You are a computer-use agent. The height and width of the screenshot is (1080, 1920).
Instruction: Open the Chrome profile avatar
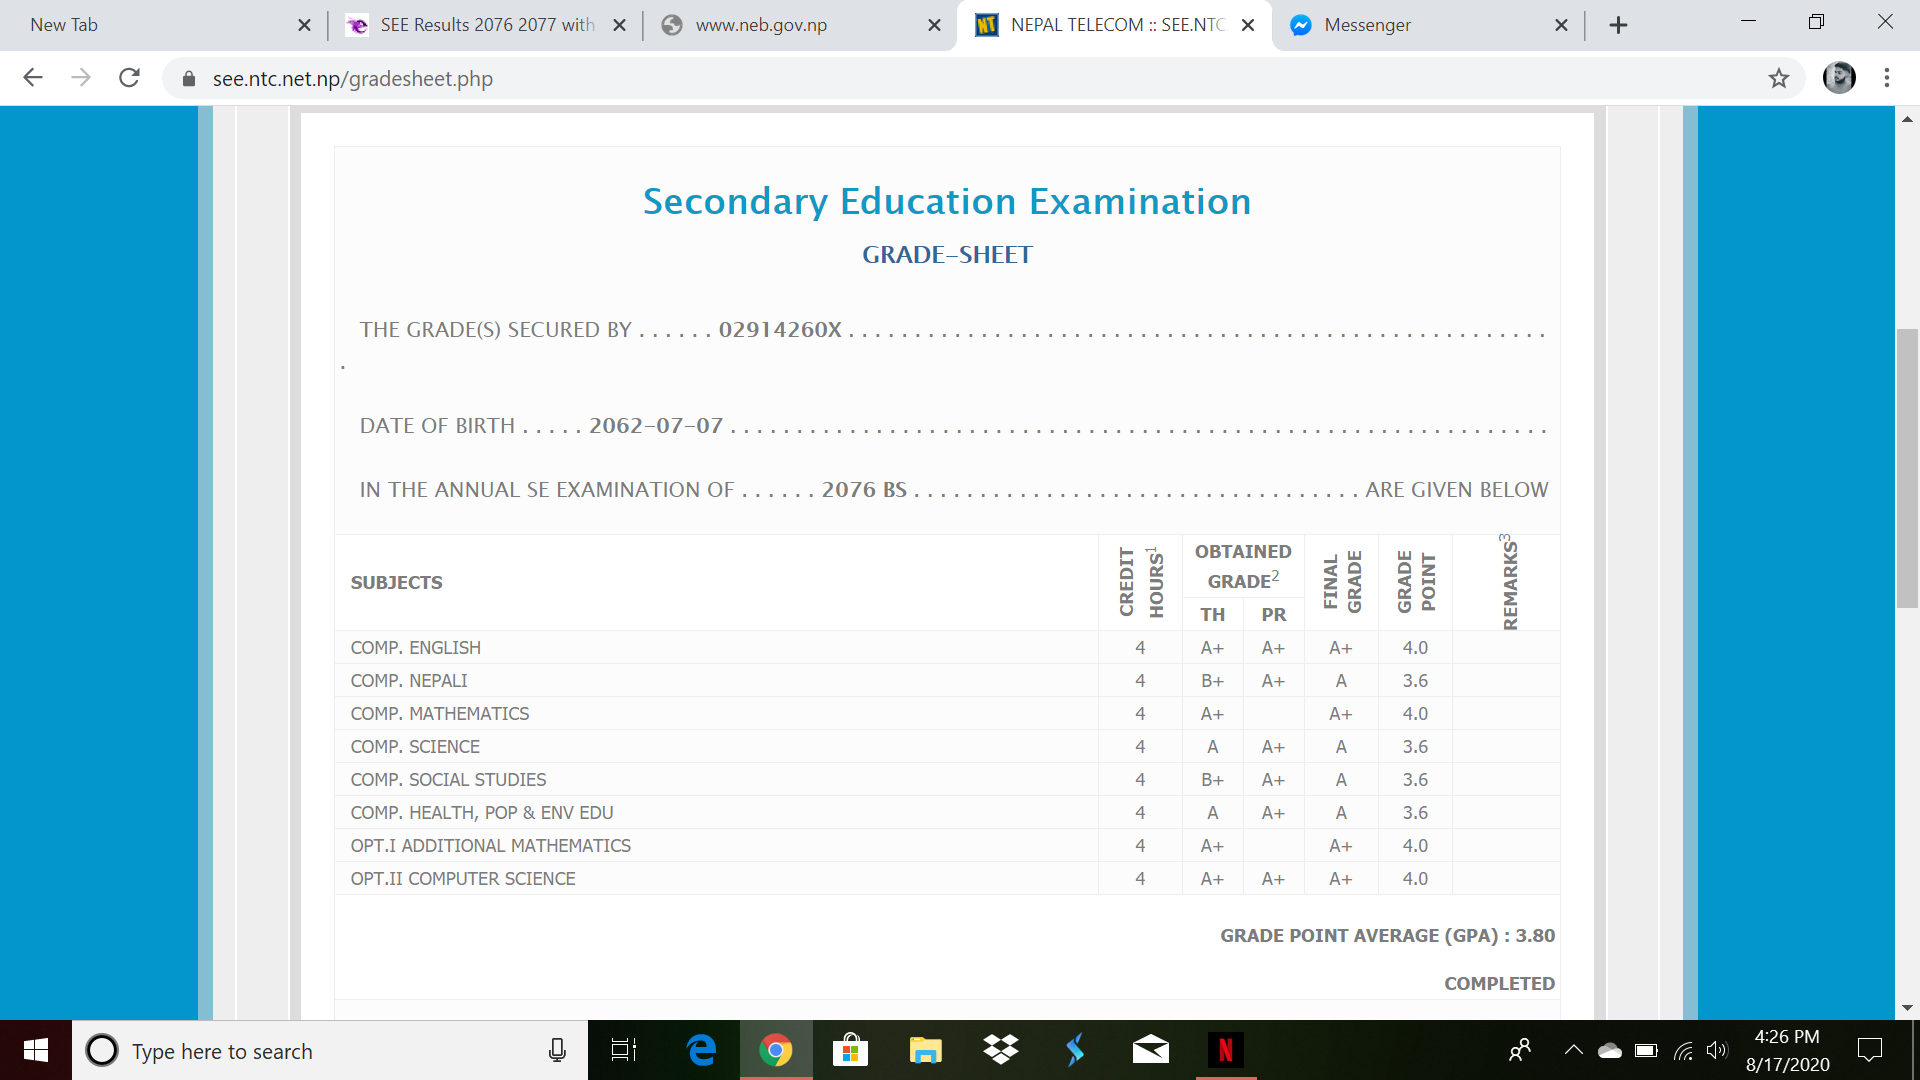pos(1838,78)
